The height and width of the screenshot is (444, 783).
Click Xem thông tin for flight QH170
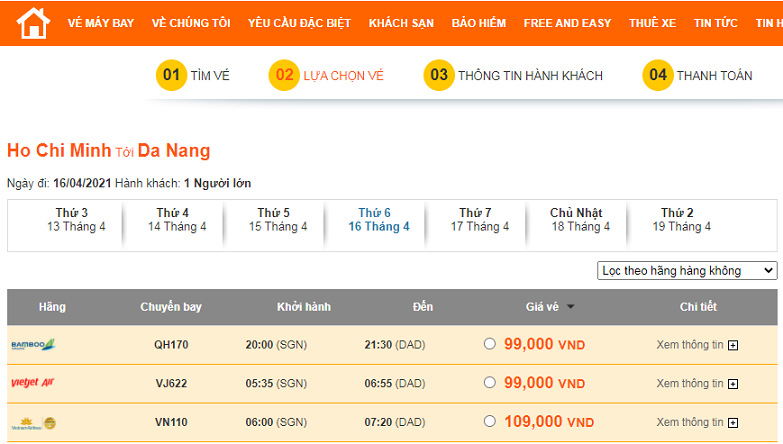tap(690, 345)
